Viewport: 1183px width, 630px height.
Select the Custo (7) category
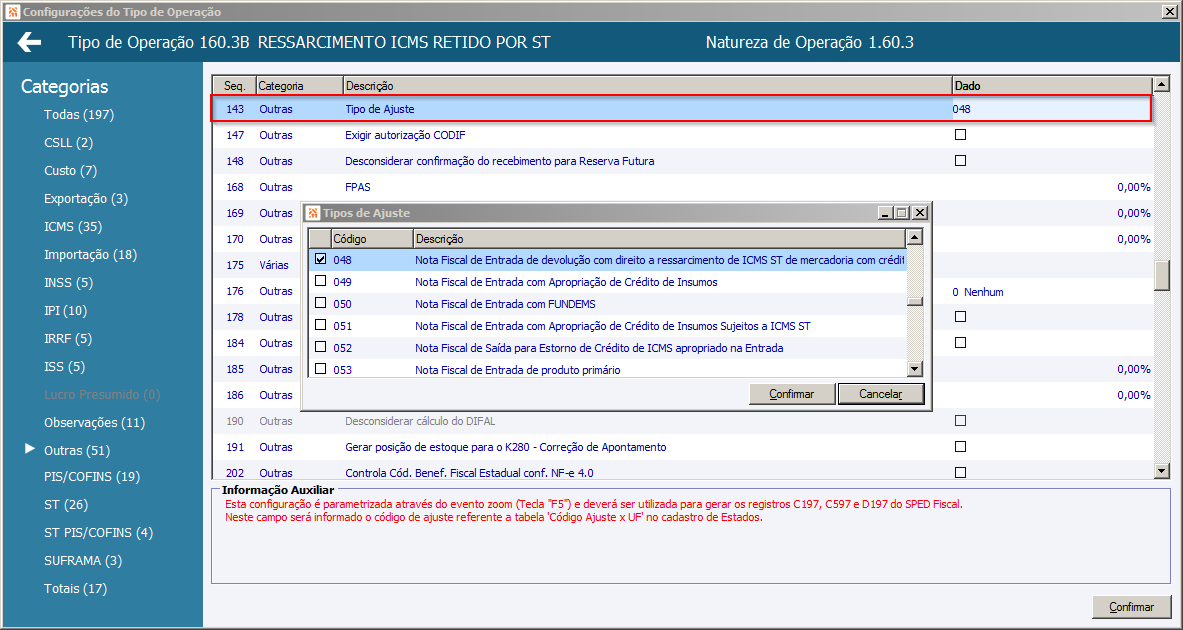click(x=71, y=171)
